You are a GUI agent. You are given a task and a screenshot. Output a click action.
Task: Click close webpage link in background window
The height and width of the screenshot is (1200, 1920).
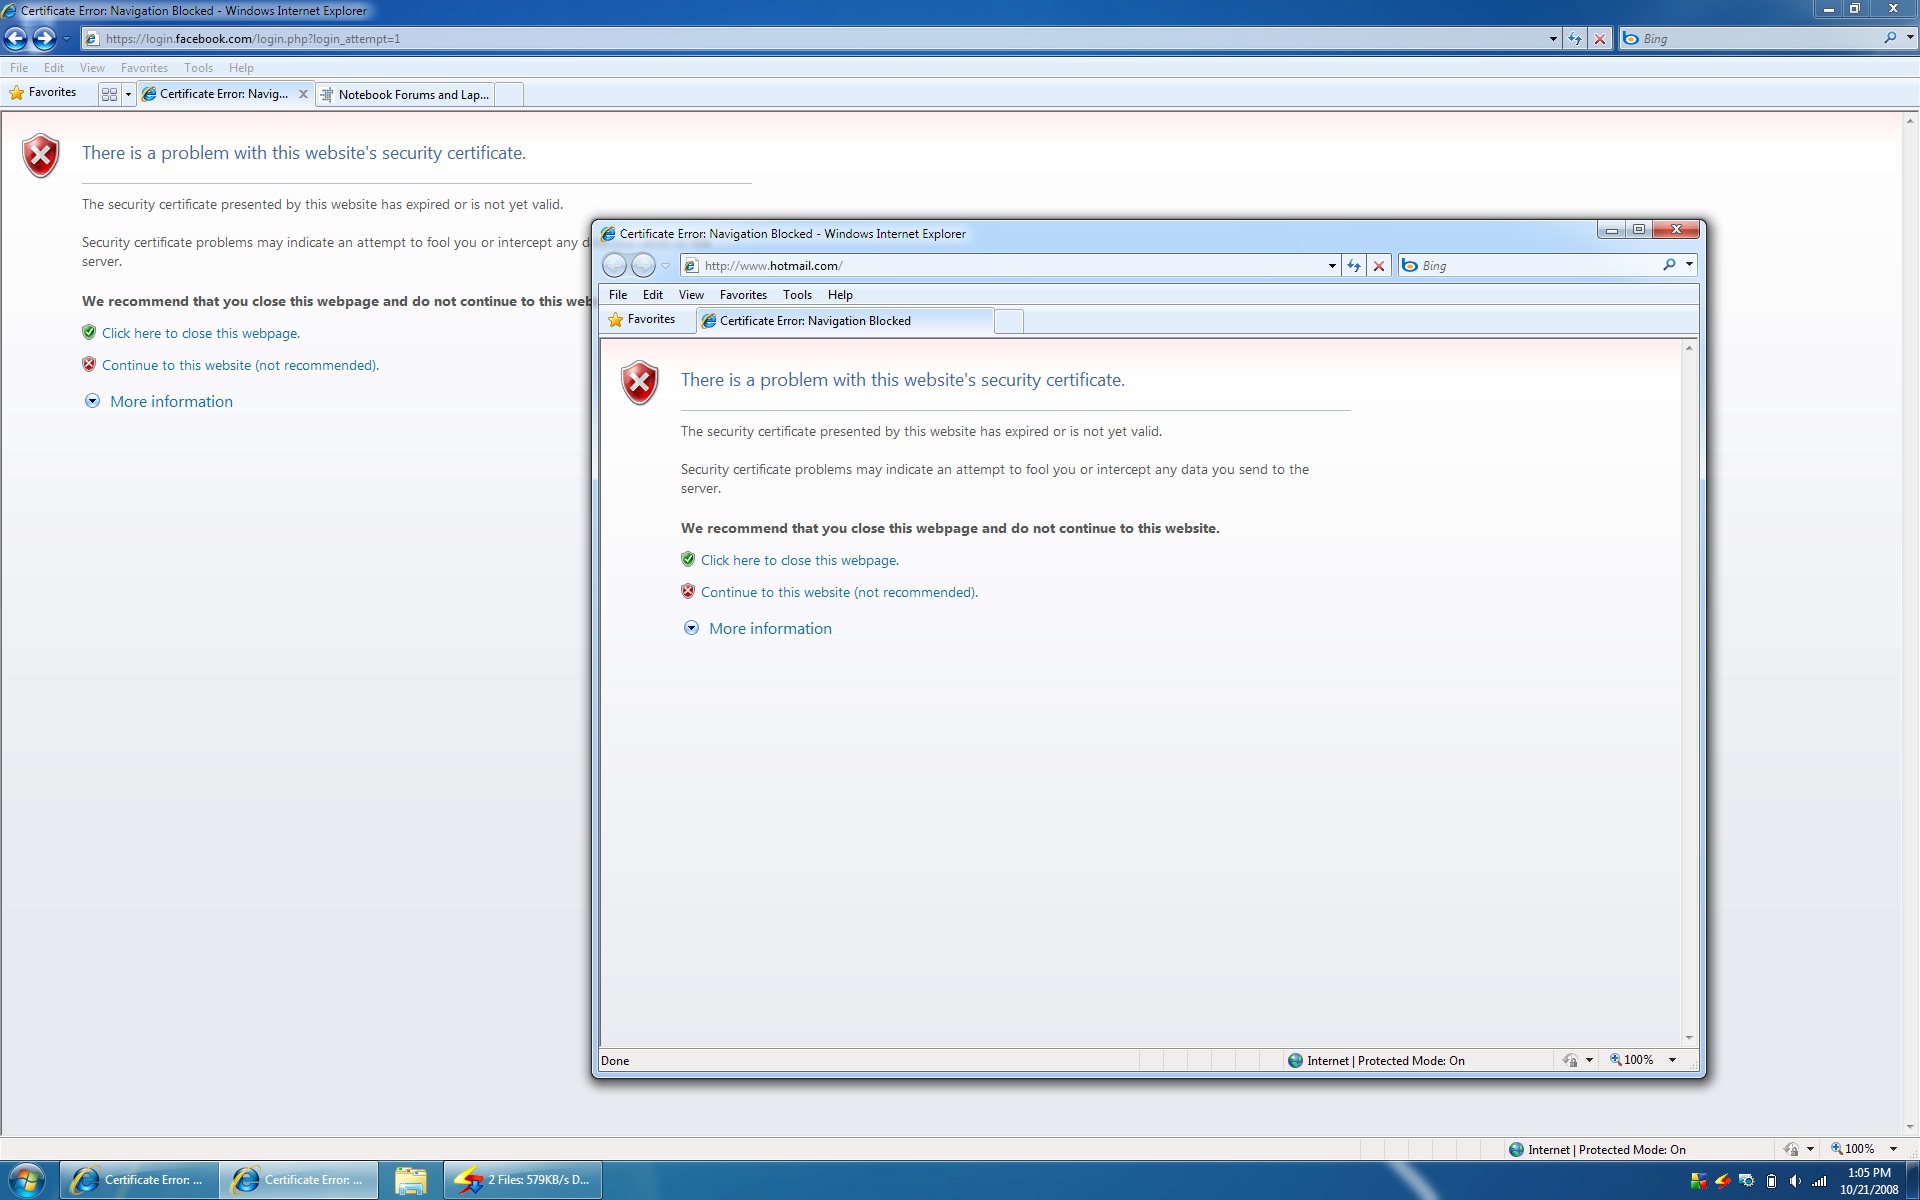point(200,333)
